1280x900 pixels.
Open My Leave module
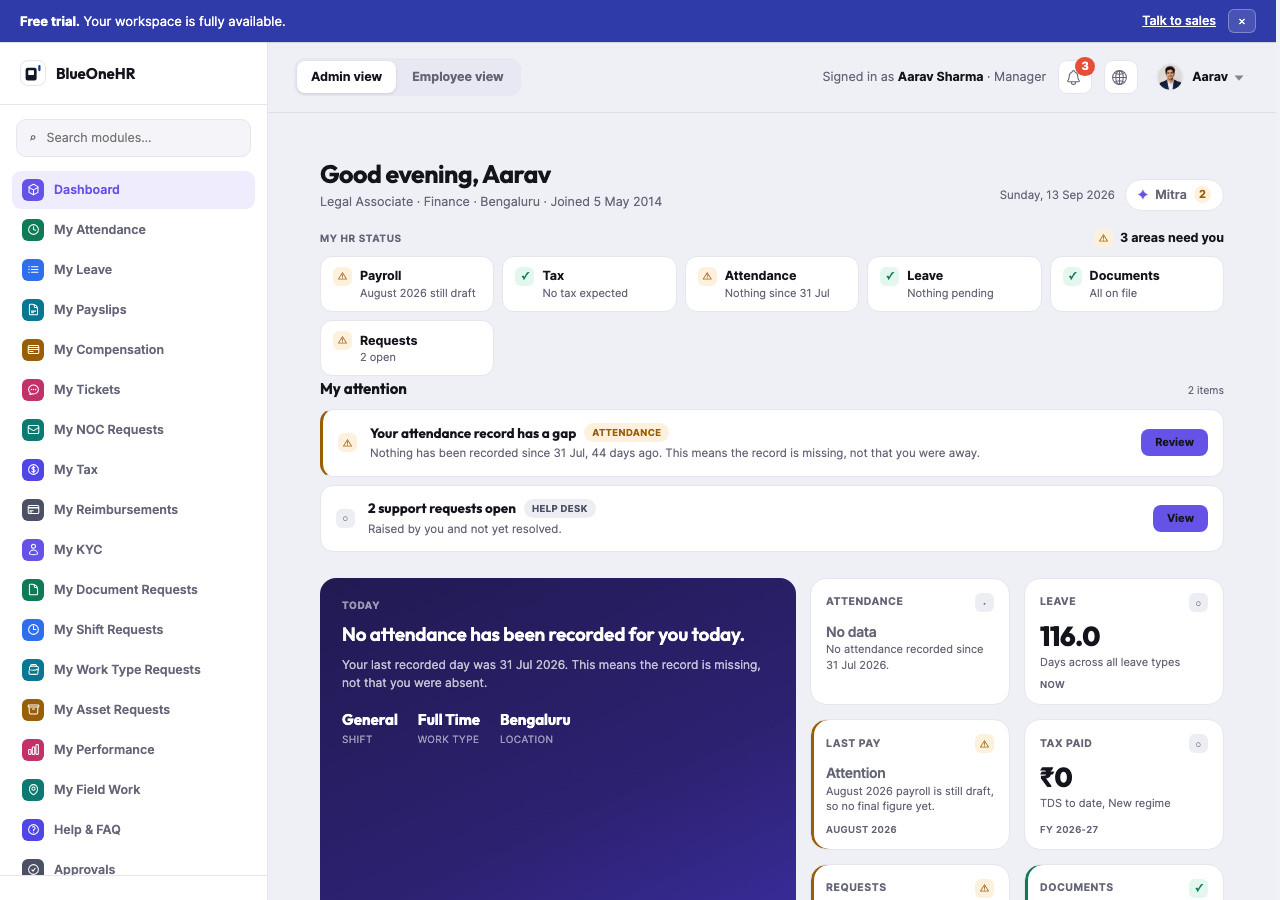[133, 269]
